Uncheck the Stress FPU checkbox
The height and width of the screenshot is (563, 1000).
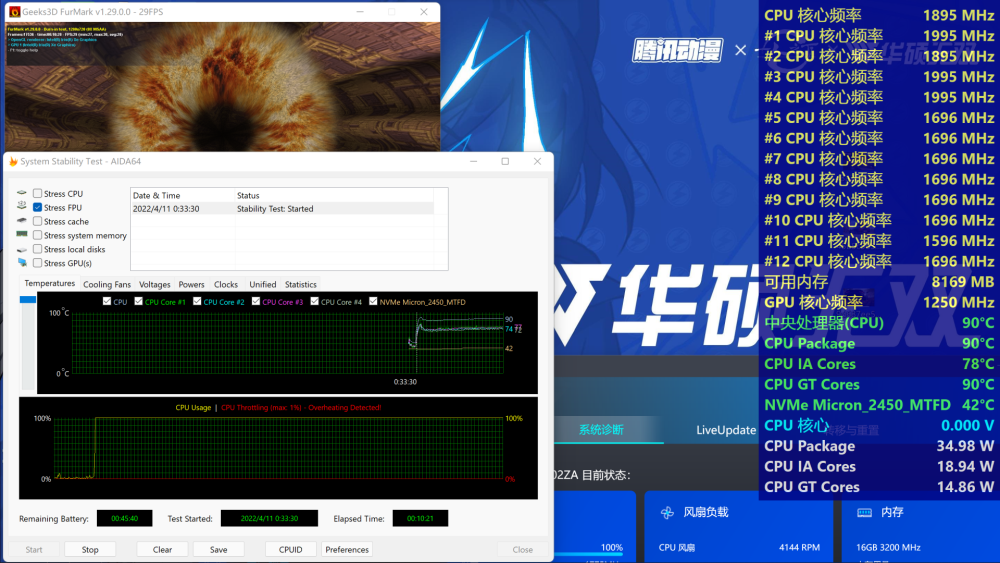[x=38, y=207]
